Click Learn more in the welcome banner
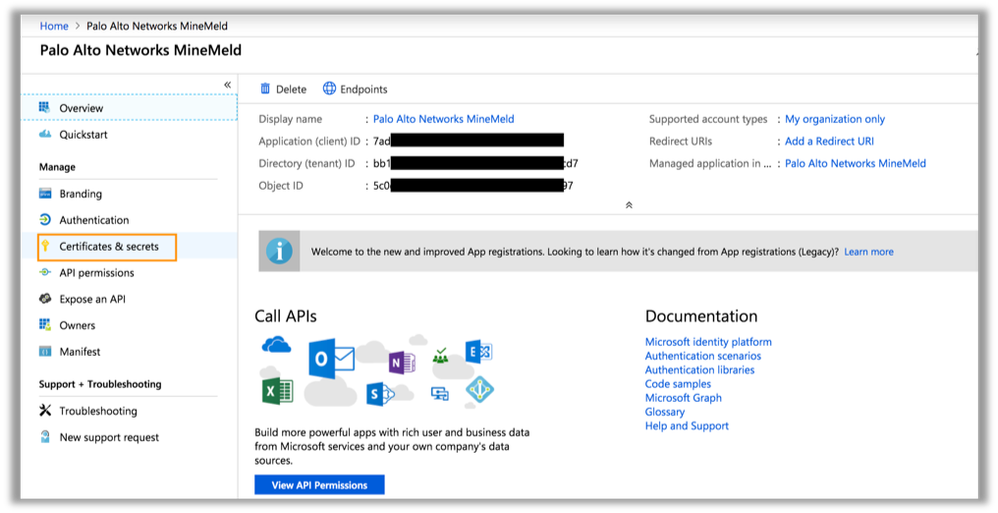The height and width of the screenshot is (513, 998). click(868, 252)
